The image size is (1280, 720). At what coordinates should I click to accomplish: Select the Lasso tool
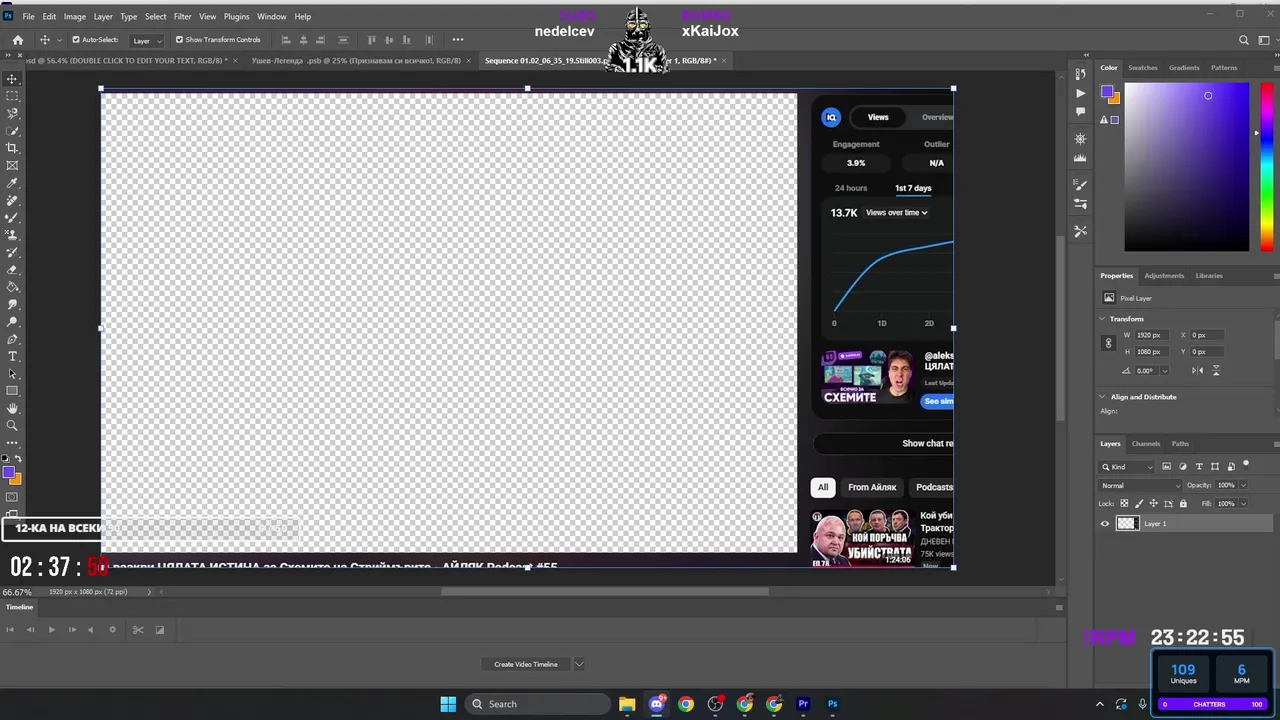pyautogui.click(x=12, y=113)
